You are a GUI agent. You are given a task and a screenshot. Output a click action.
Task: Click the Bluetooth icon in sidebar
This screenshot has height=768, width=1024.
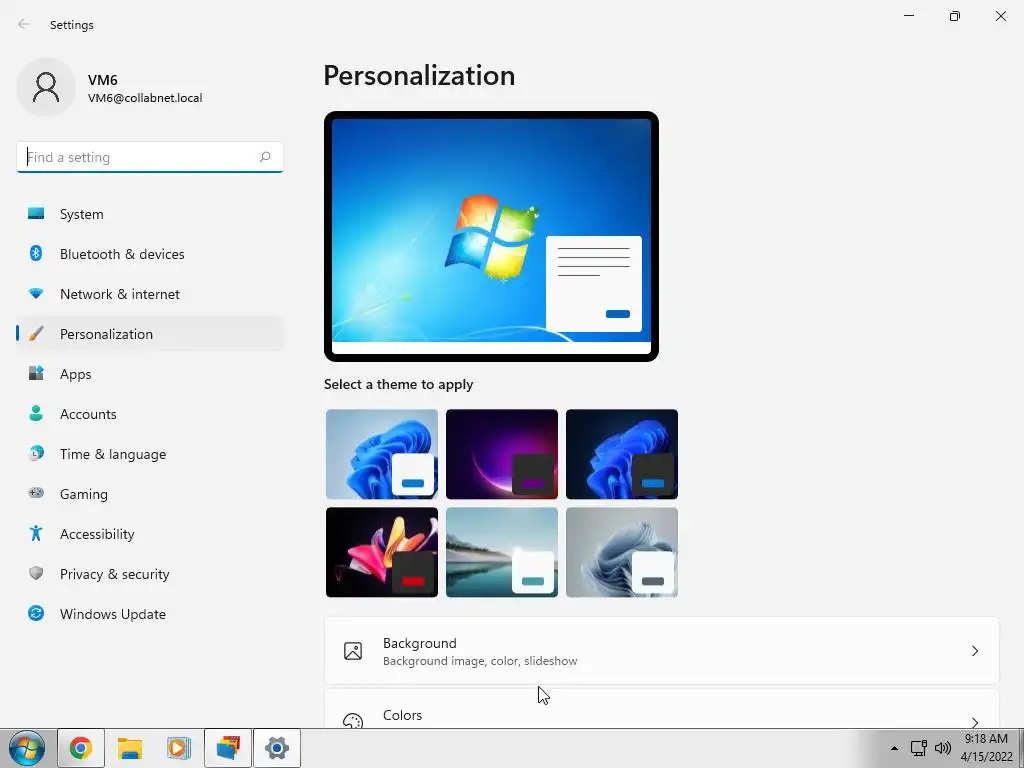36,253
